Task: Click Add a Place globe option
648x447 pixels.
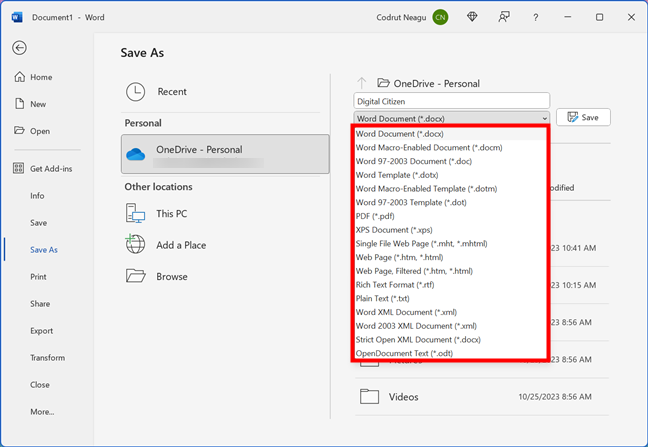Action: (180, 245)
